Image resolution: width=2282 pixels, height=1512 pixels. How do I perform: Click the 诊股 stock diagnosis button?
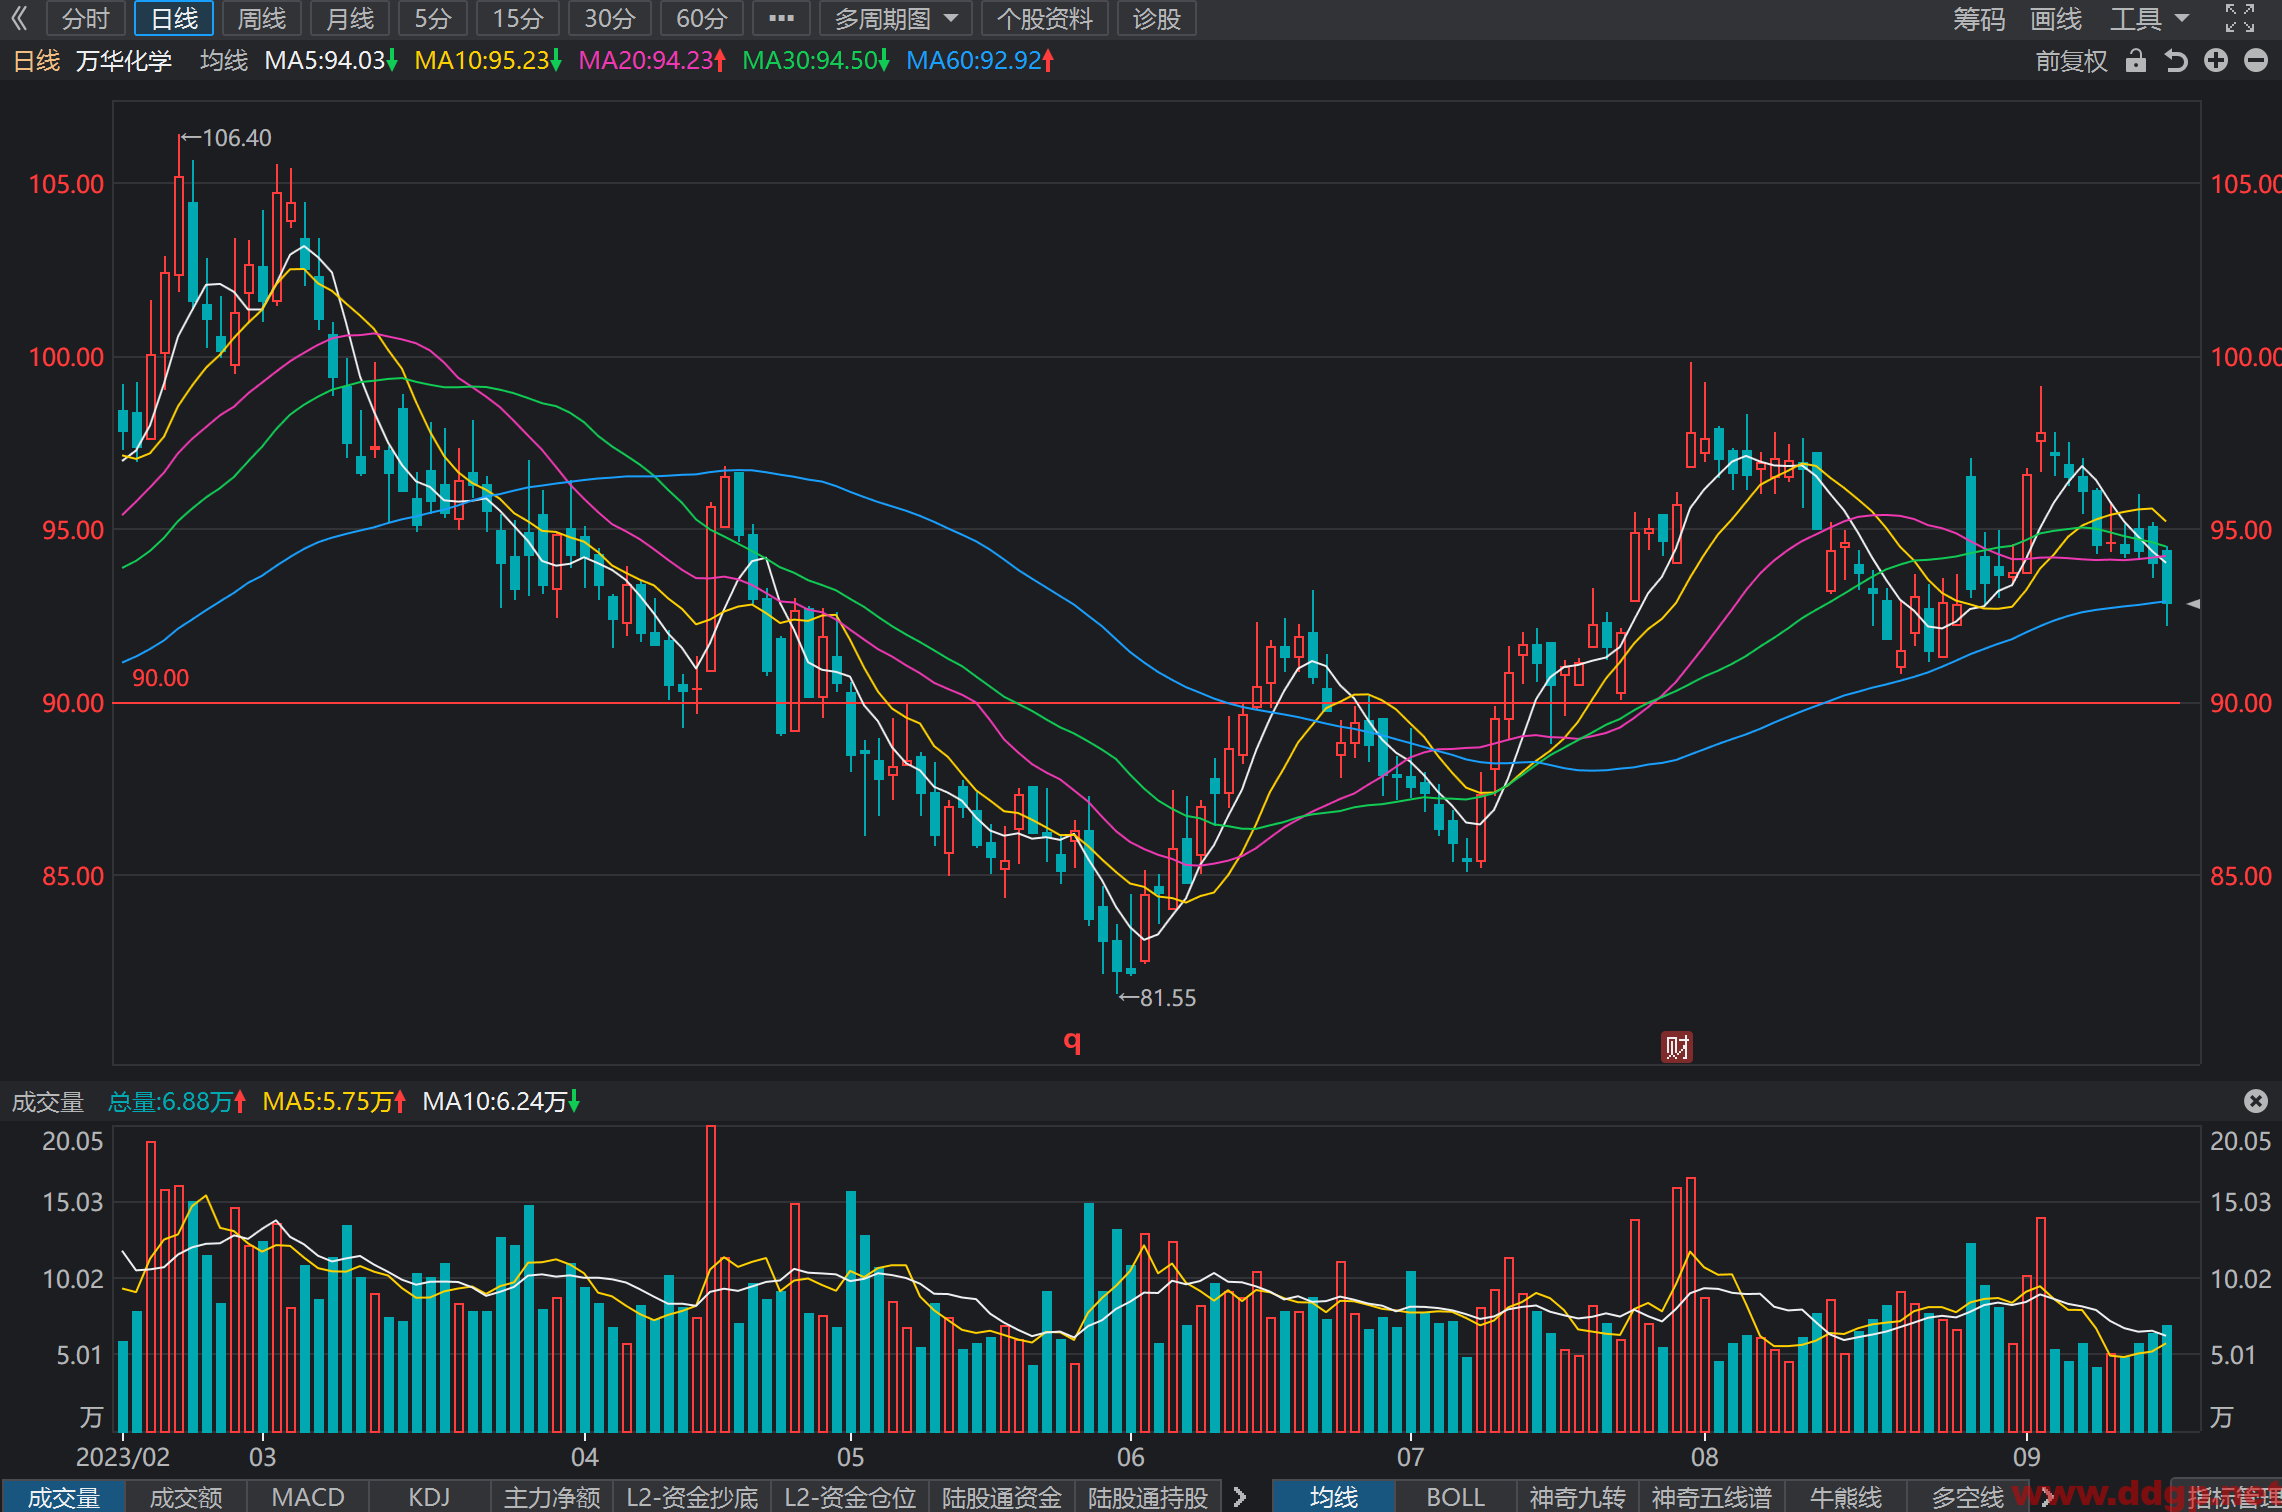1157,19
